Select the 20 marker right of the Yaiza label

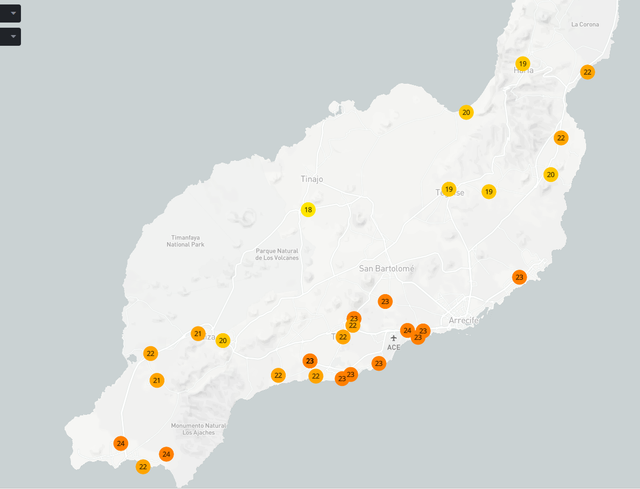tap(222, 340)
